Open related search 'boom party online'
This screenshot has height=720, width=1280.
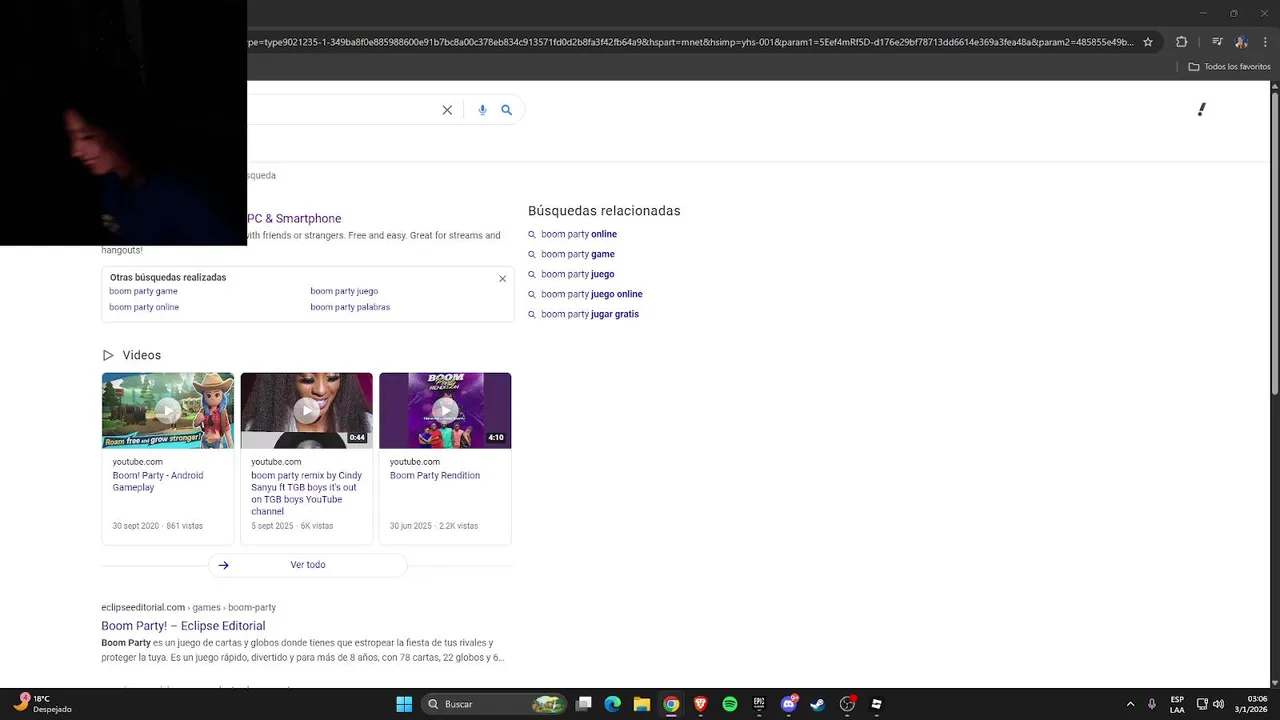point(579,234)
